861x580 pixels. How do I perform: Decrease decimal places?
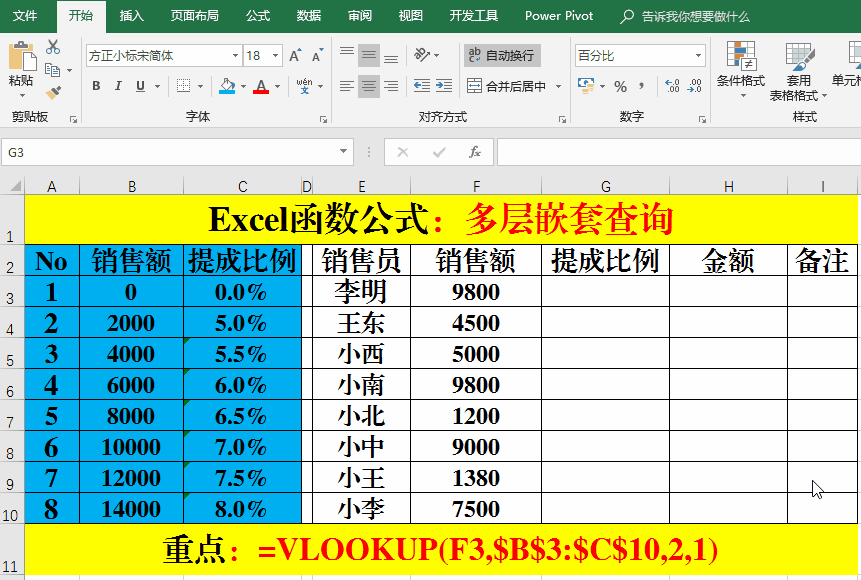694,86
